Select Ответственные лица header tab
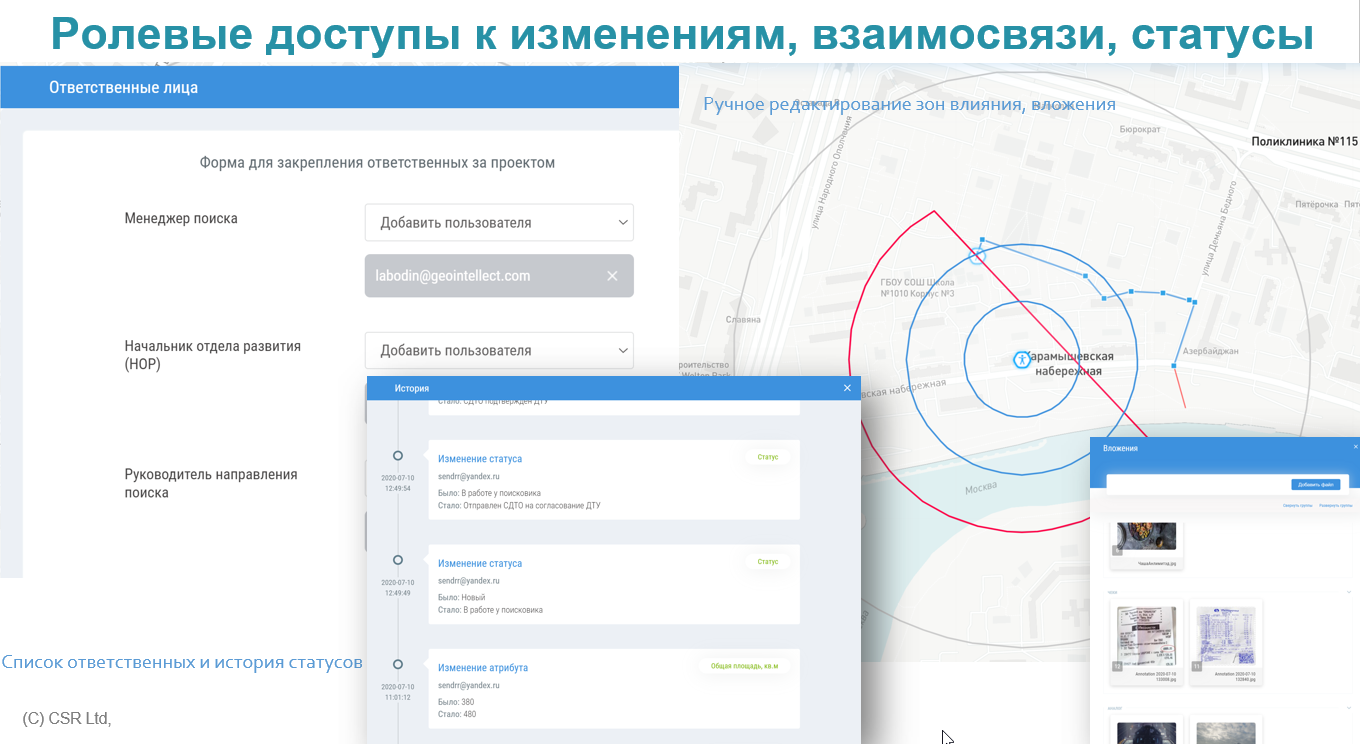The image size is (1360, 744). 123,88
